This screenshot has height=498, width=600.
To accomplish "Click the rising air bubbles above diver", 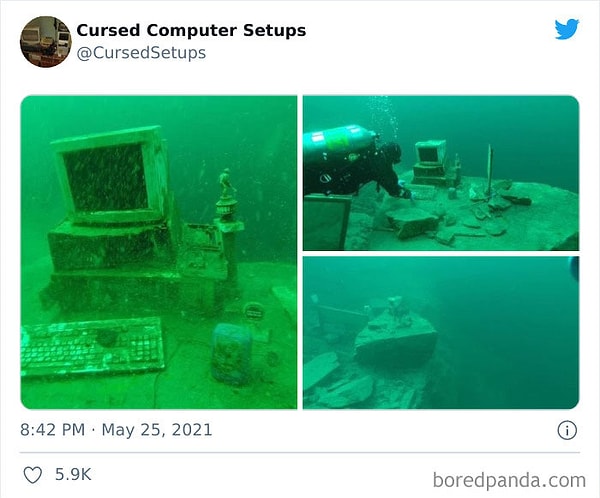I will [x=383, y=113].
